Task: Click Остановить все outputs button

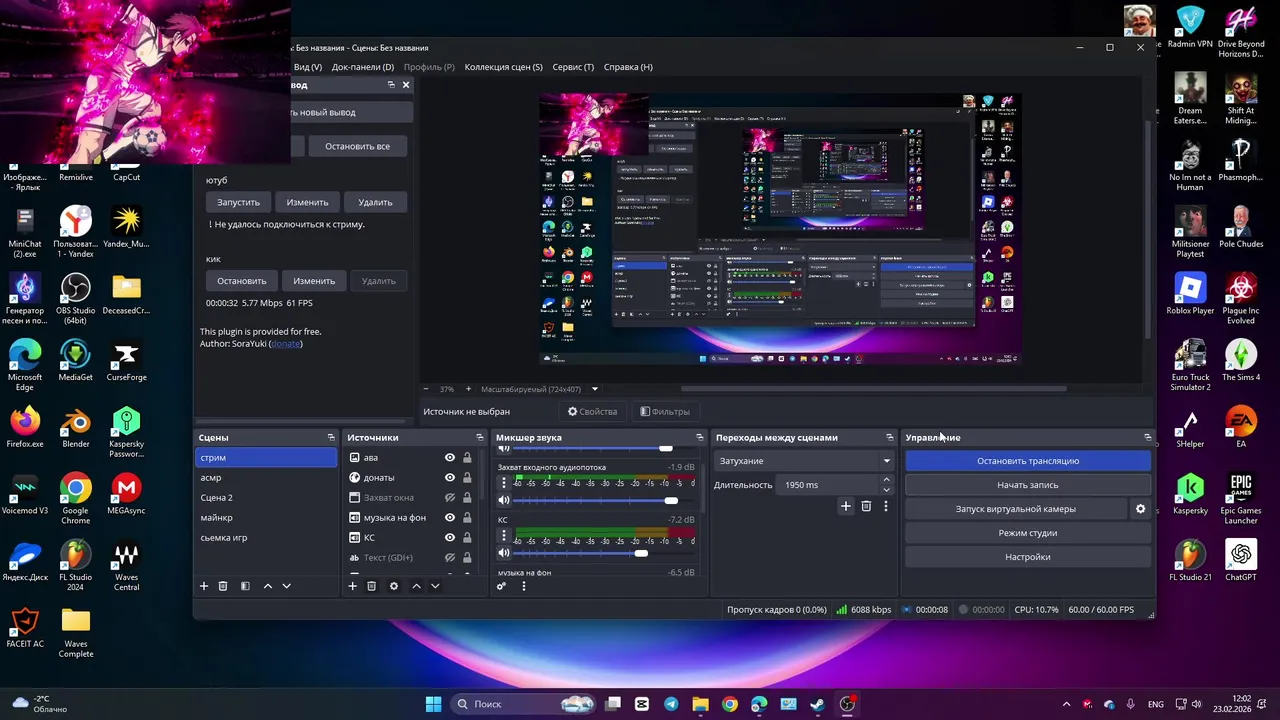Action: (357, 146)
